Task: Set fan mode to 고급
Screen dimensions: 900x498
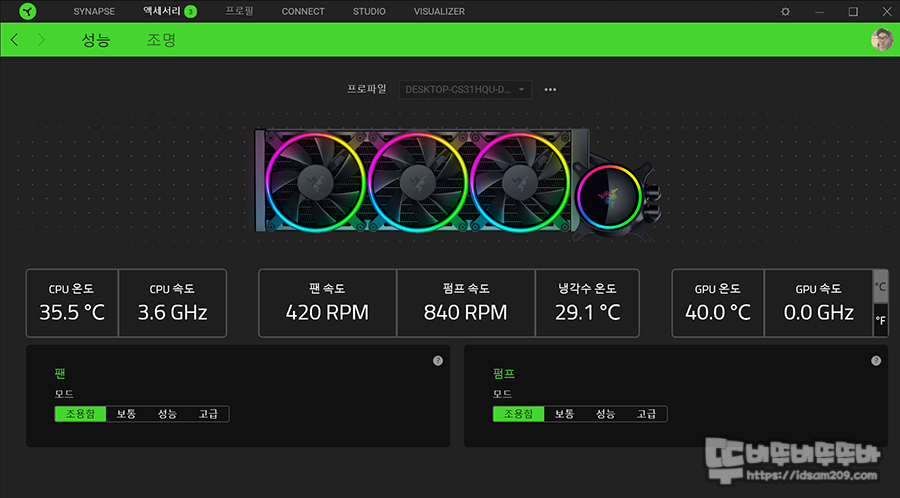Action: 208,414
